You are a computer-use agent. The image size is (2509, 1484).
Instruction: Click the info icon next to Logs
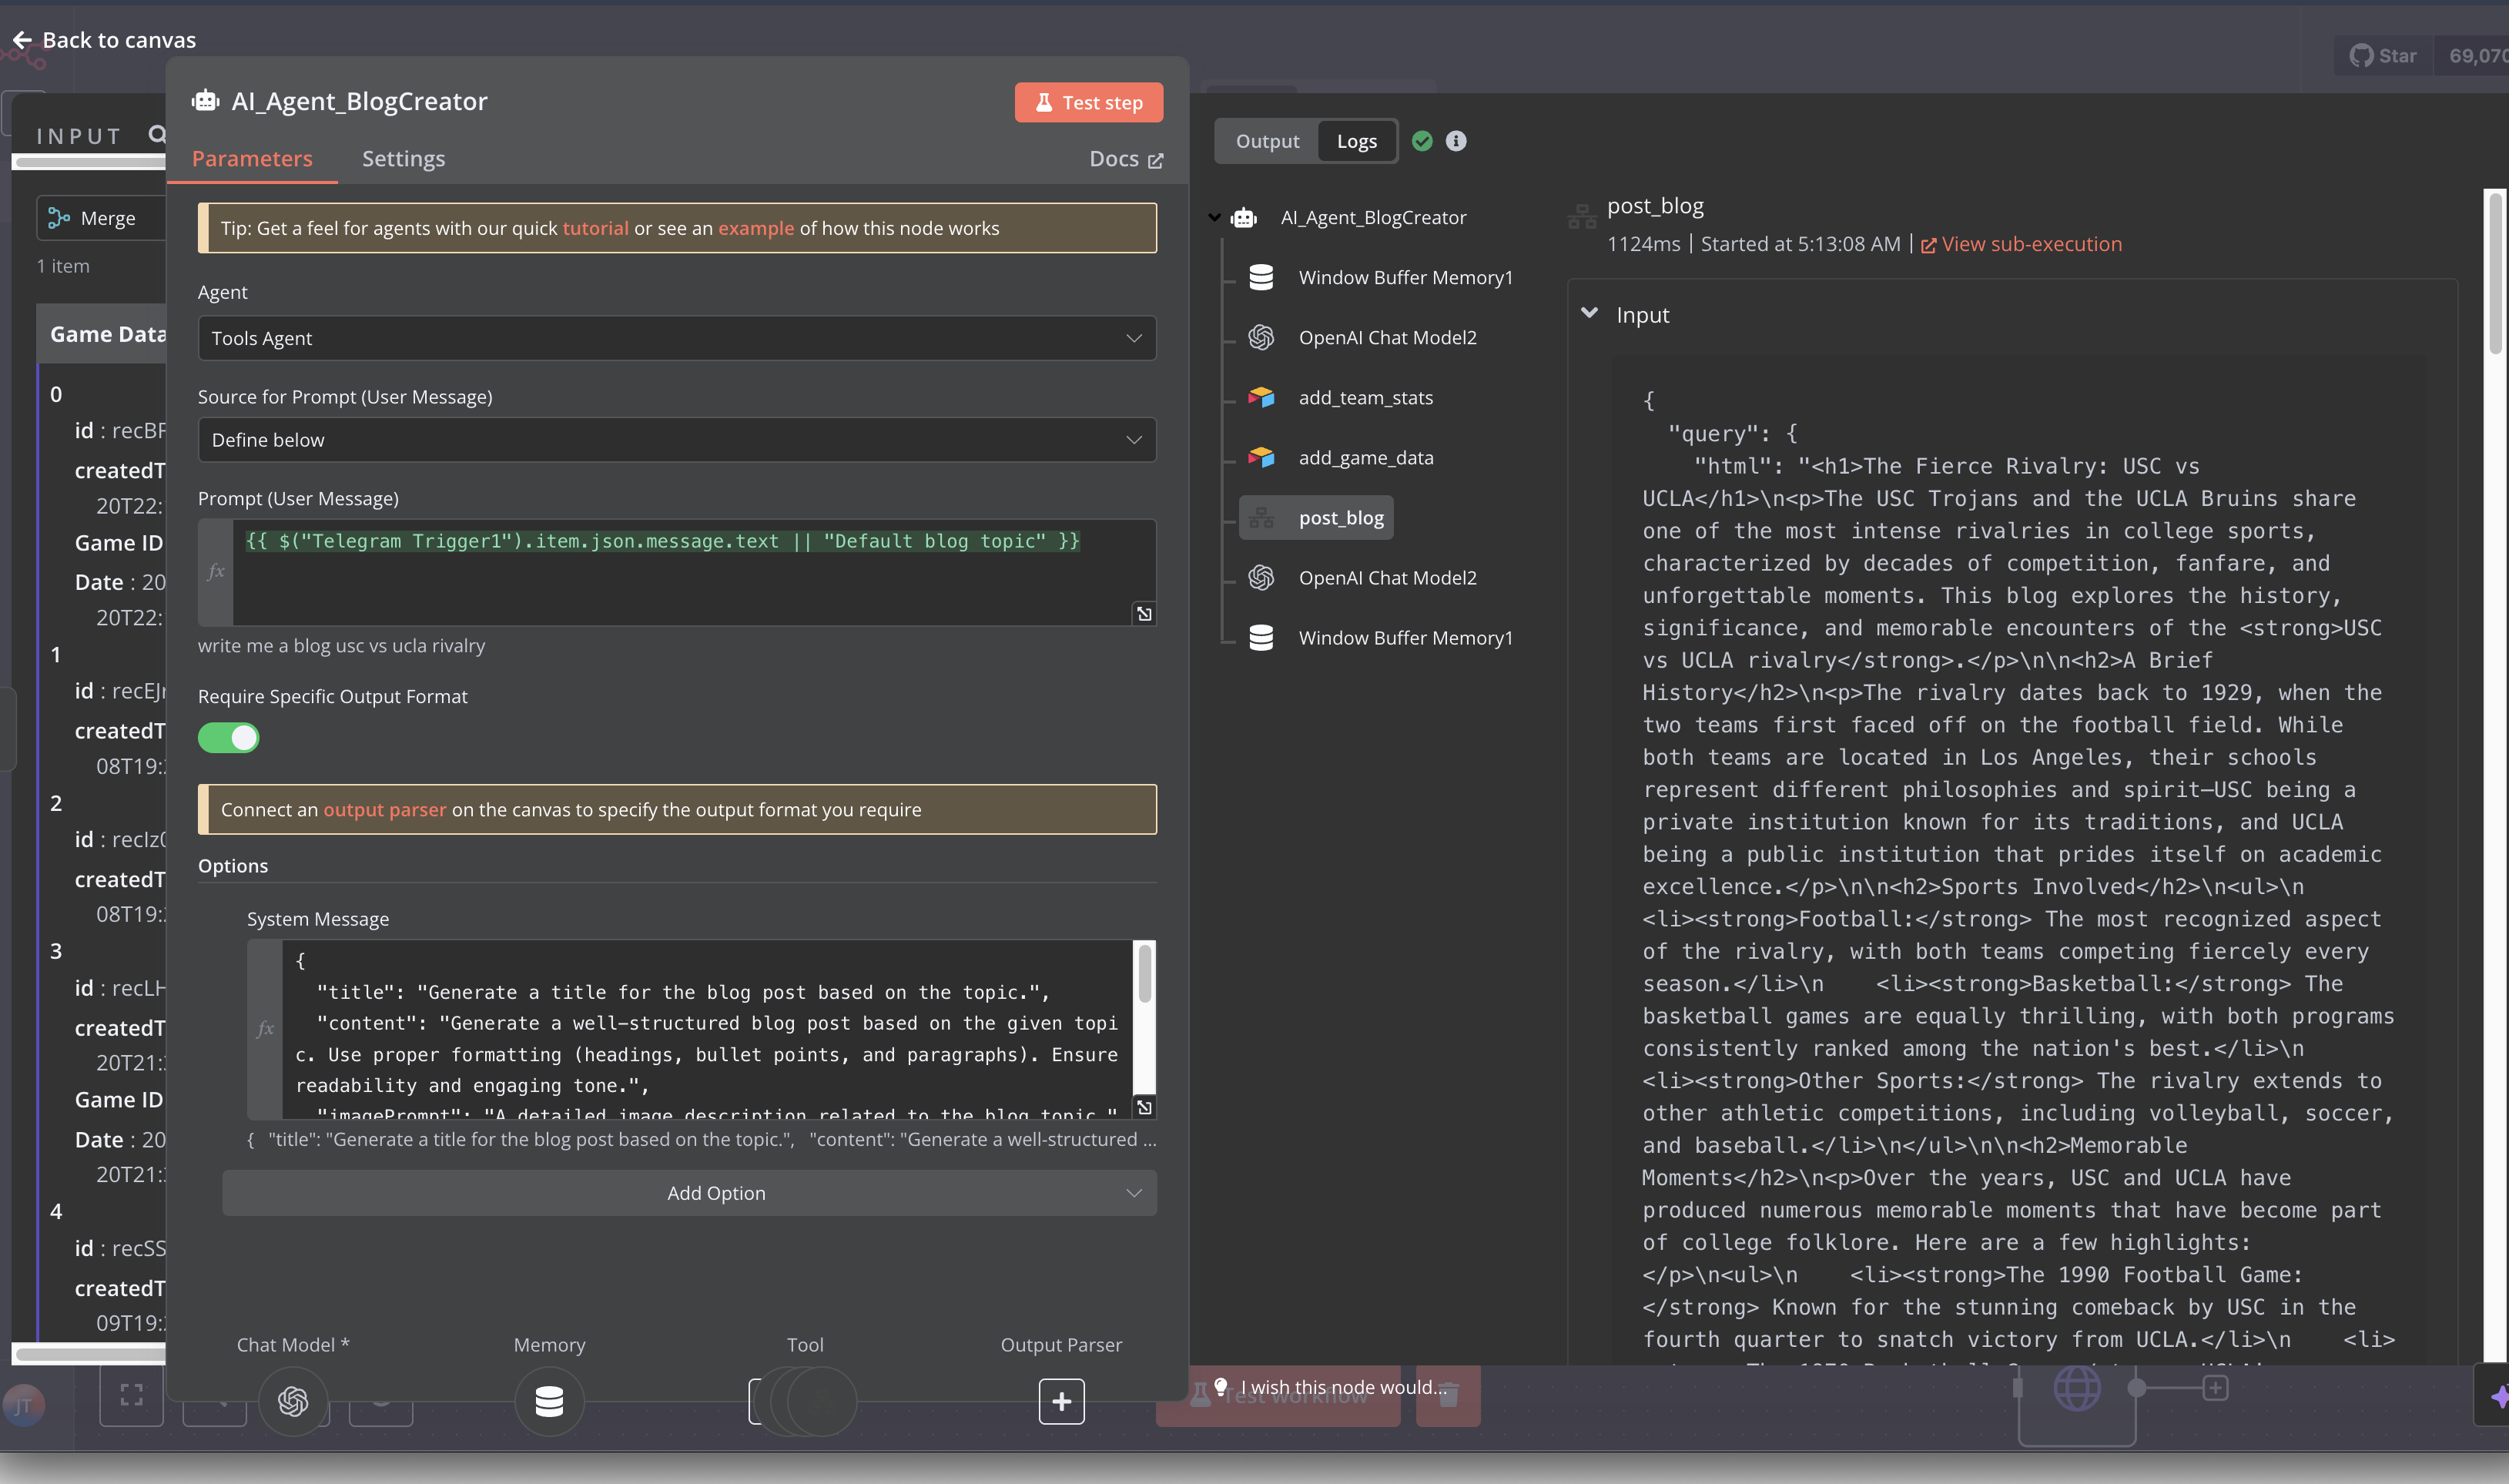tap(1456, 141)
